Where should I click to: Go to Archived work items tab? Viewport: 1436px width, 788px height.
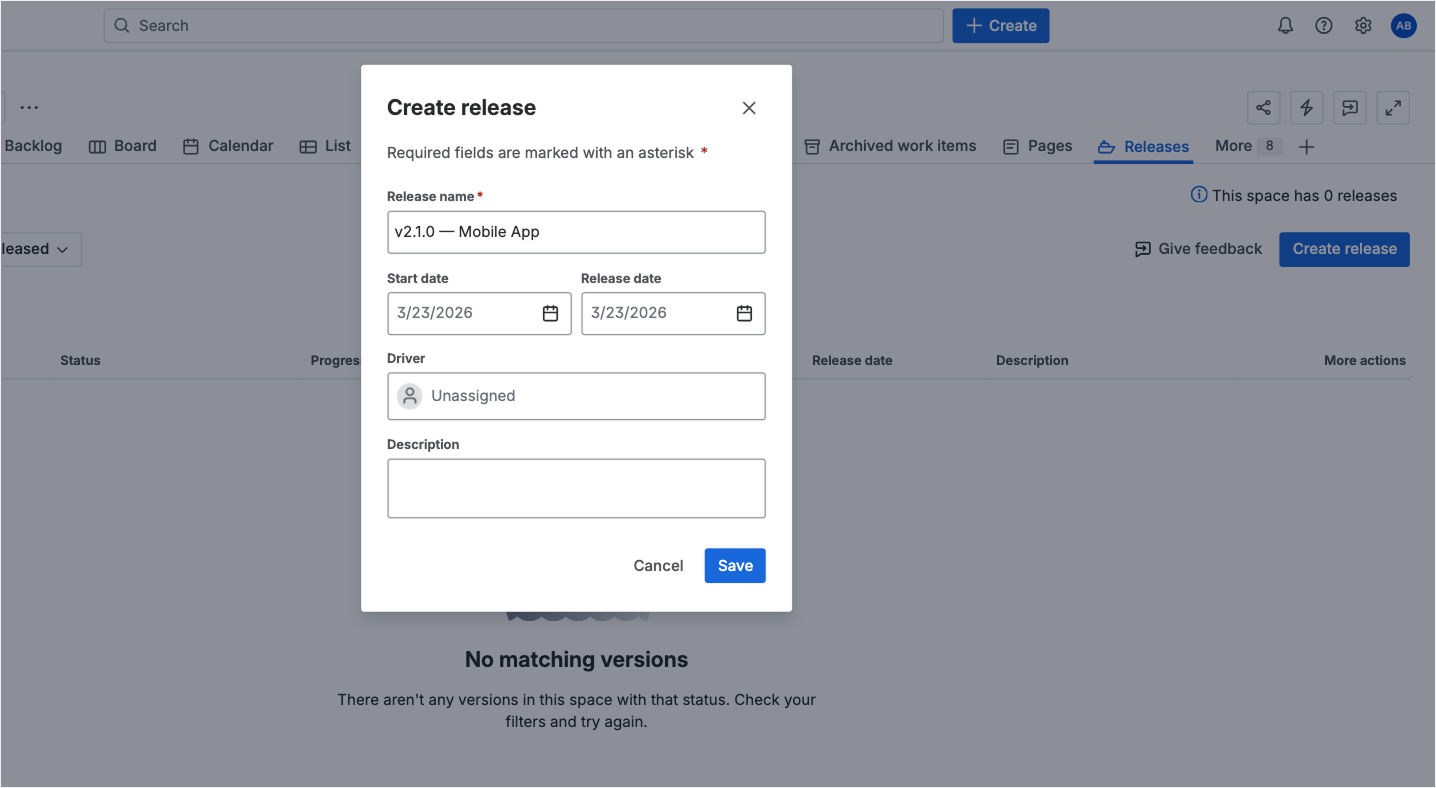pos(890,146)
